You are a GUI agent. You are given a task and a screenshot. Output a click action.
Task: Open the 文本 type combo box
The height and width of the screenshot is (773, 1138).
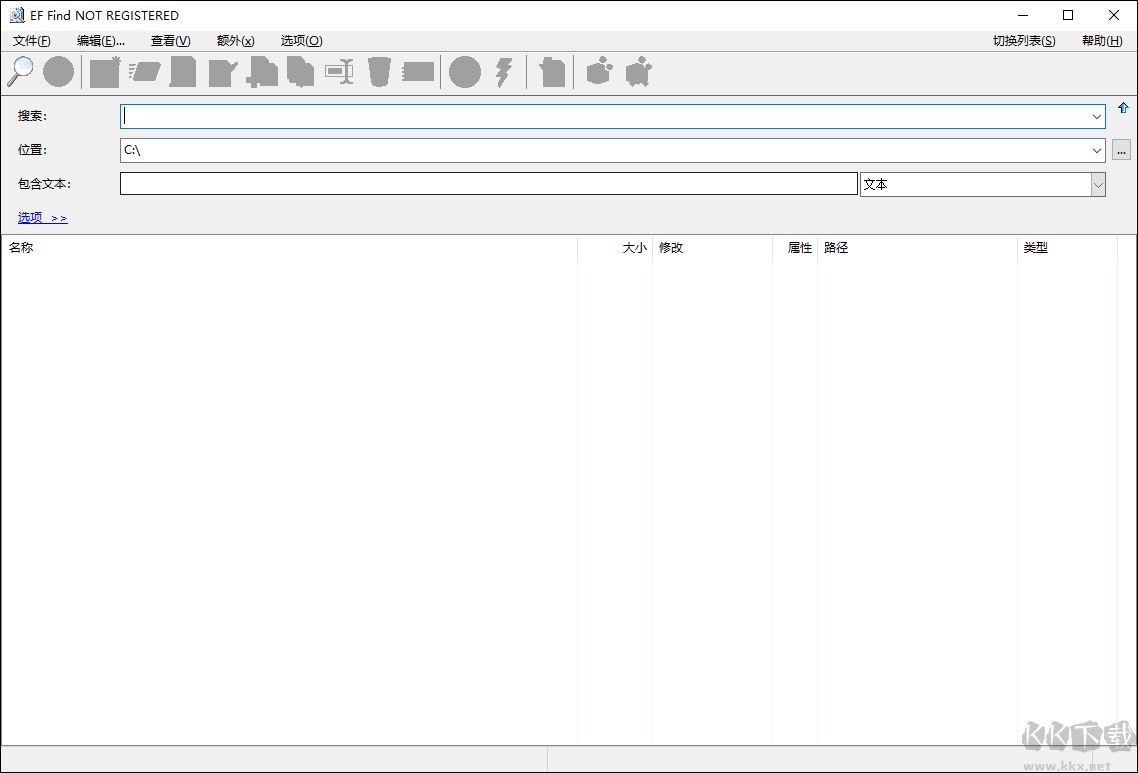click(x=983, y=184)
